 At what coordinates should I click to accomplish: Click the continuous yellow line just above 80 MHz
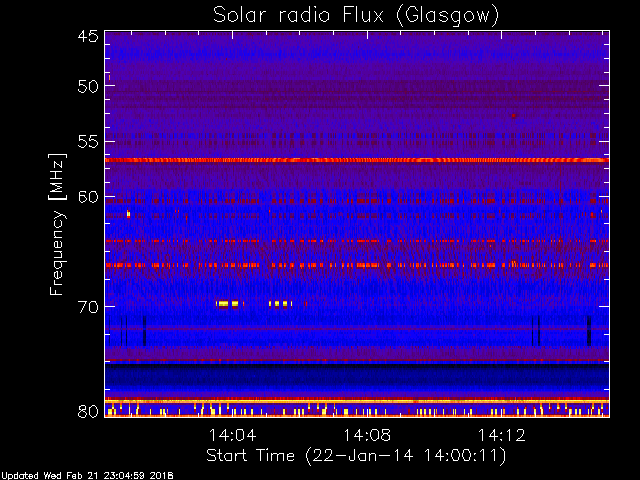(357, 402)
